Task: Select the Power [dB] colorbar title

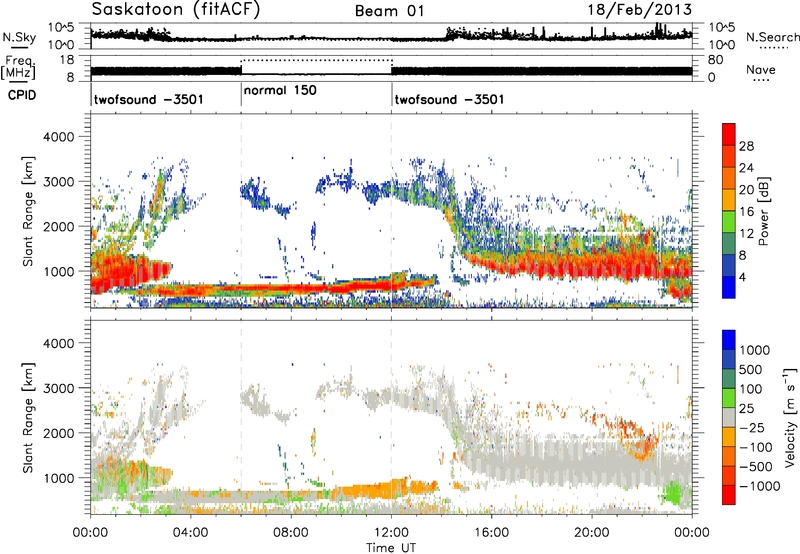Action: pyautogui.click(x=763, y=211)
